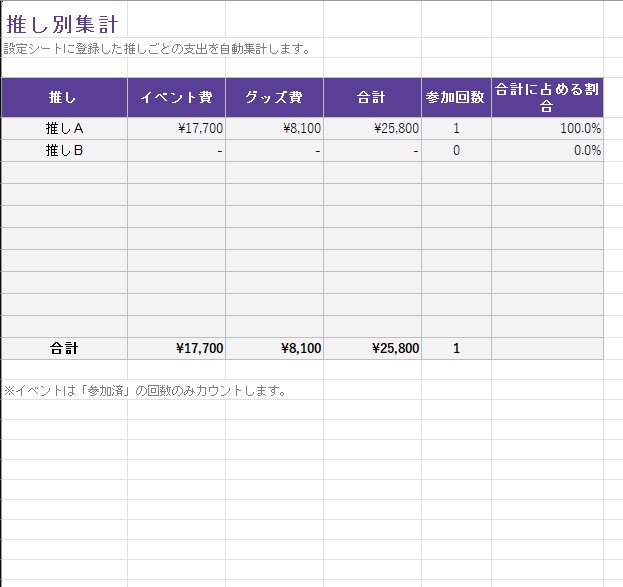Screen dimensions: 623x587
Task: Click the note about 参加済 counting
Action: click(145, 391)
